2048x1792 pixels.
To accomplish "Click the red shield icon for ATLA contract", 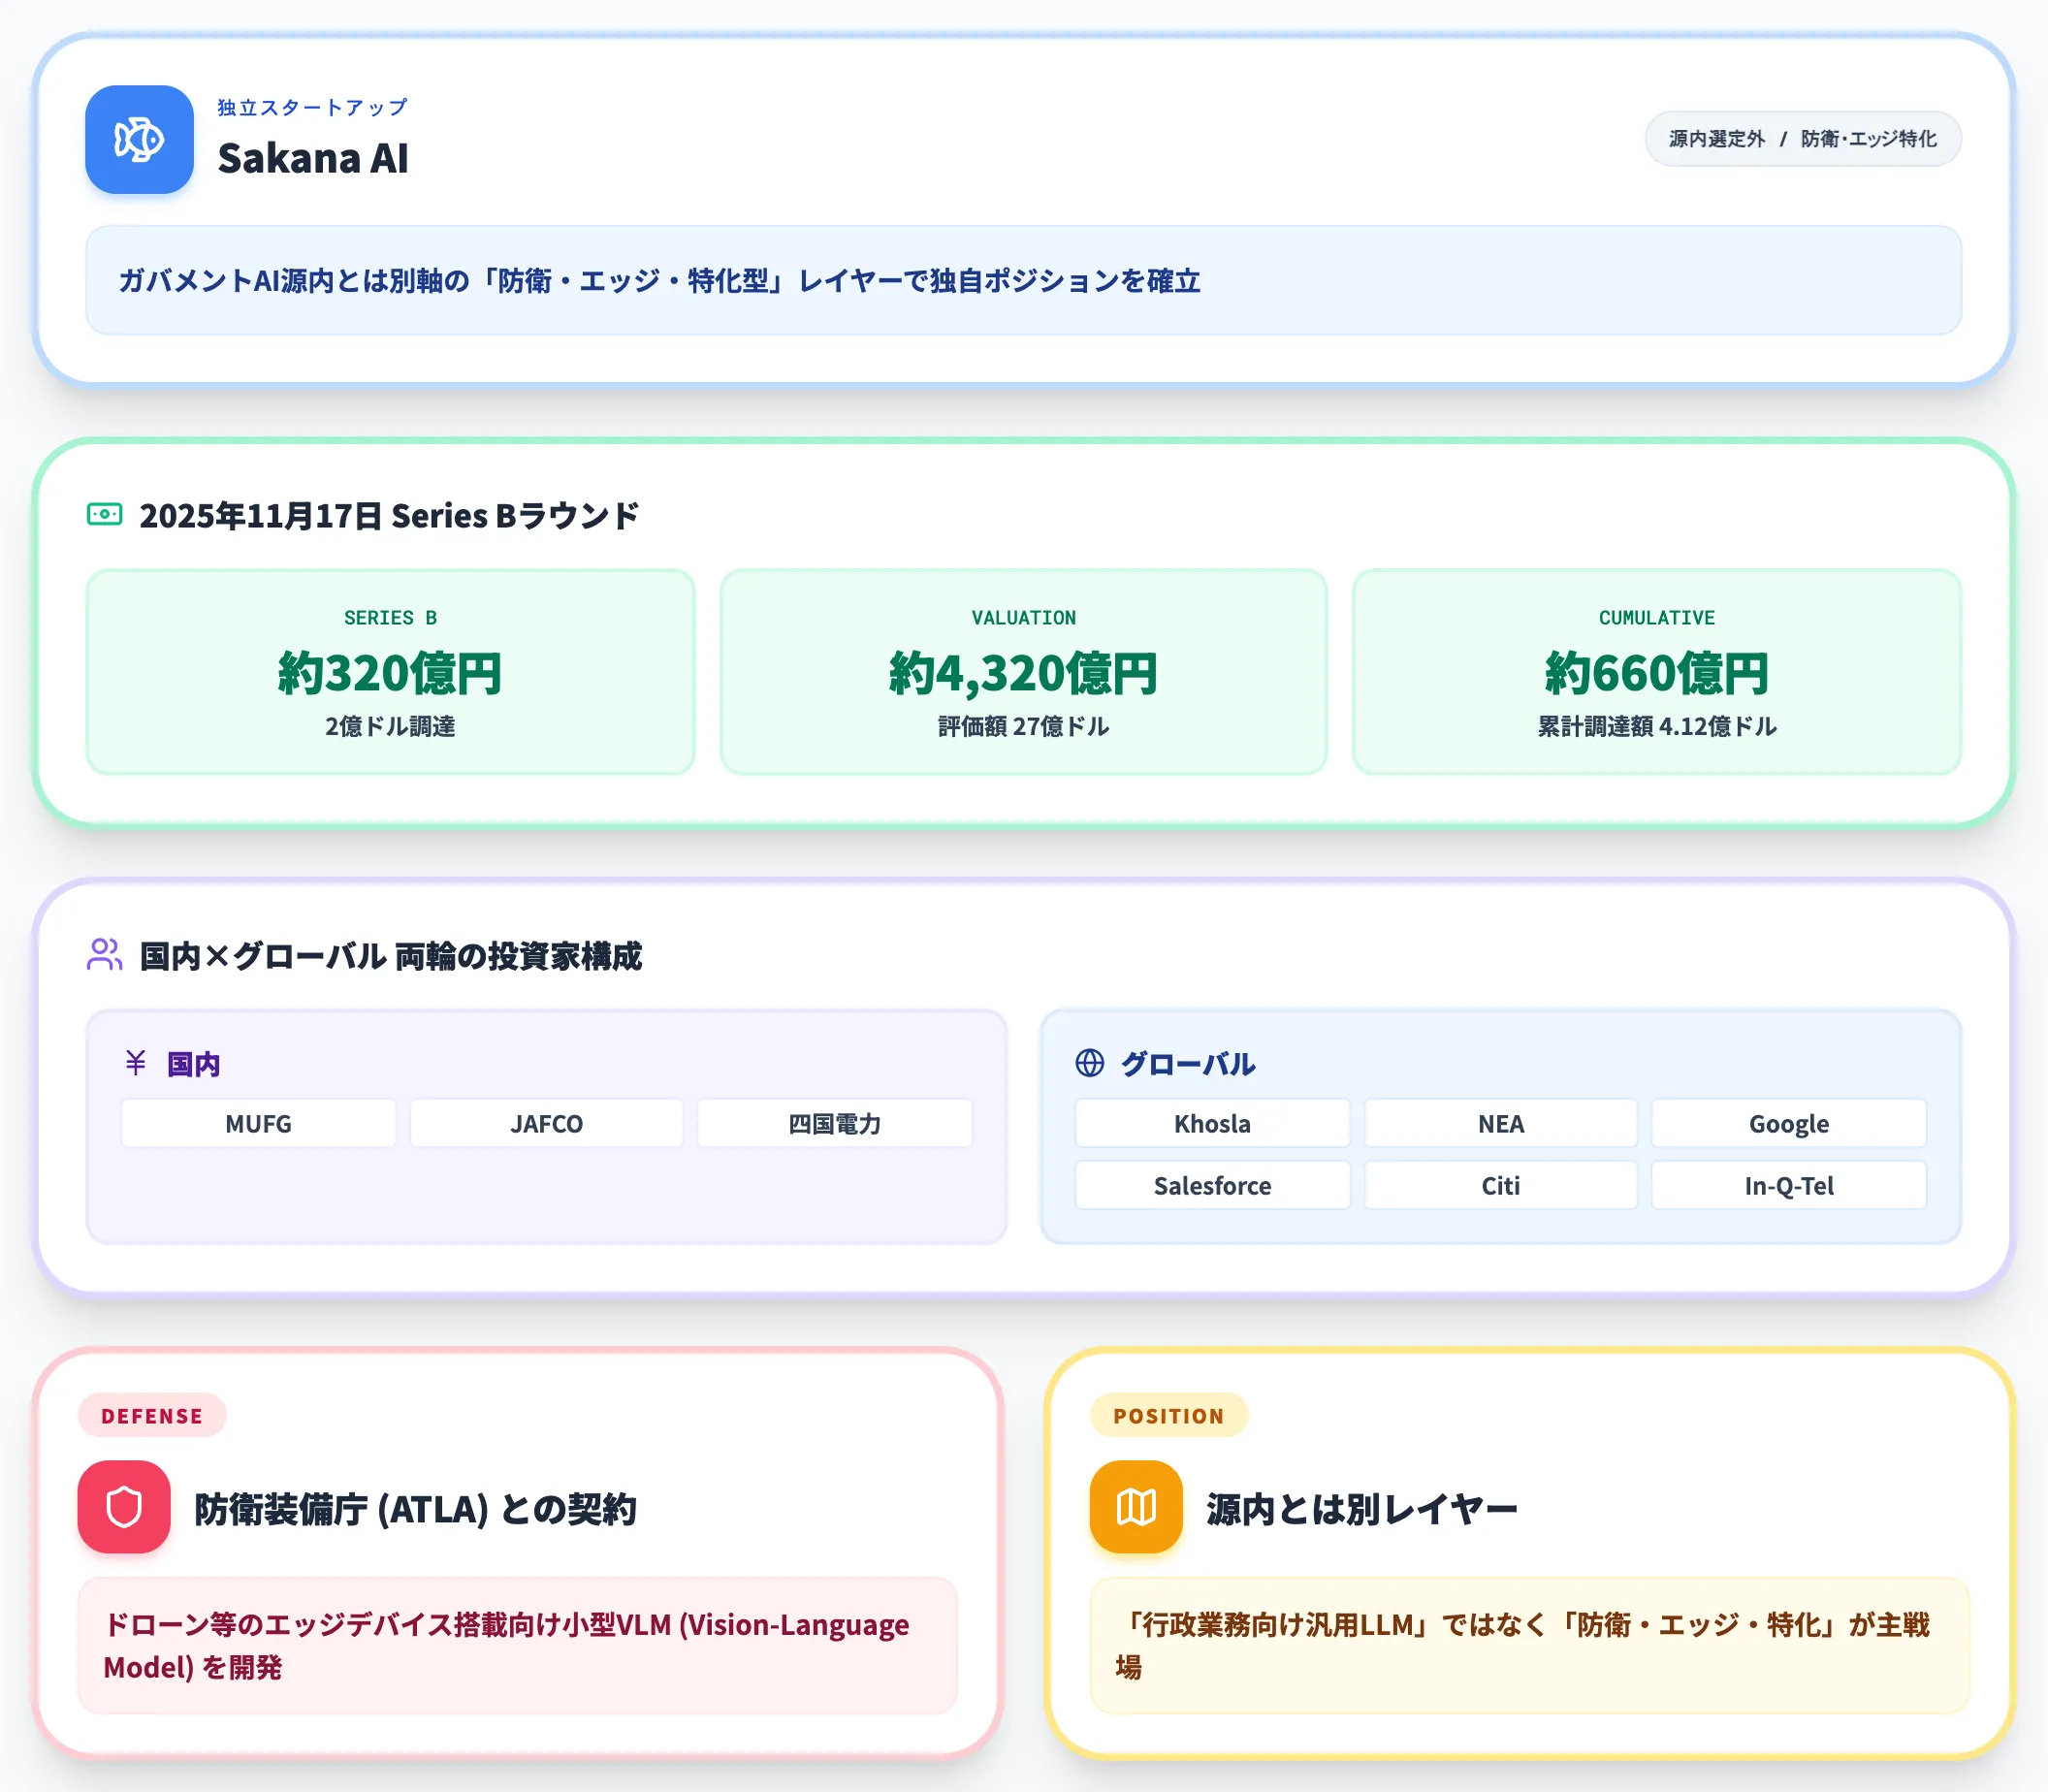I will point(124,1507).
